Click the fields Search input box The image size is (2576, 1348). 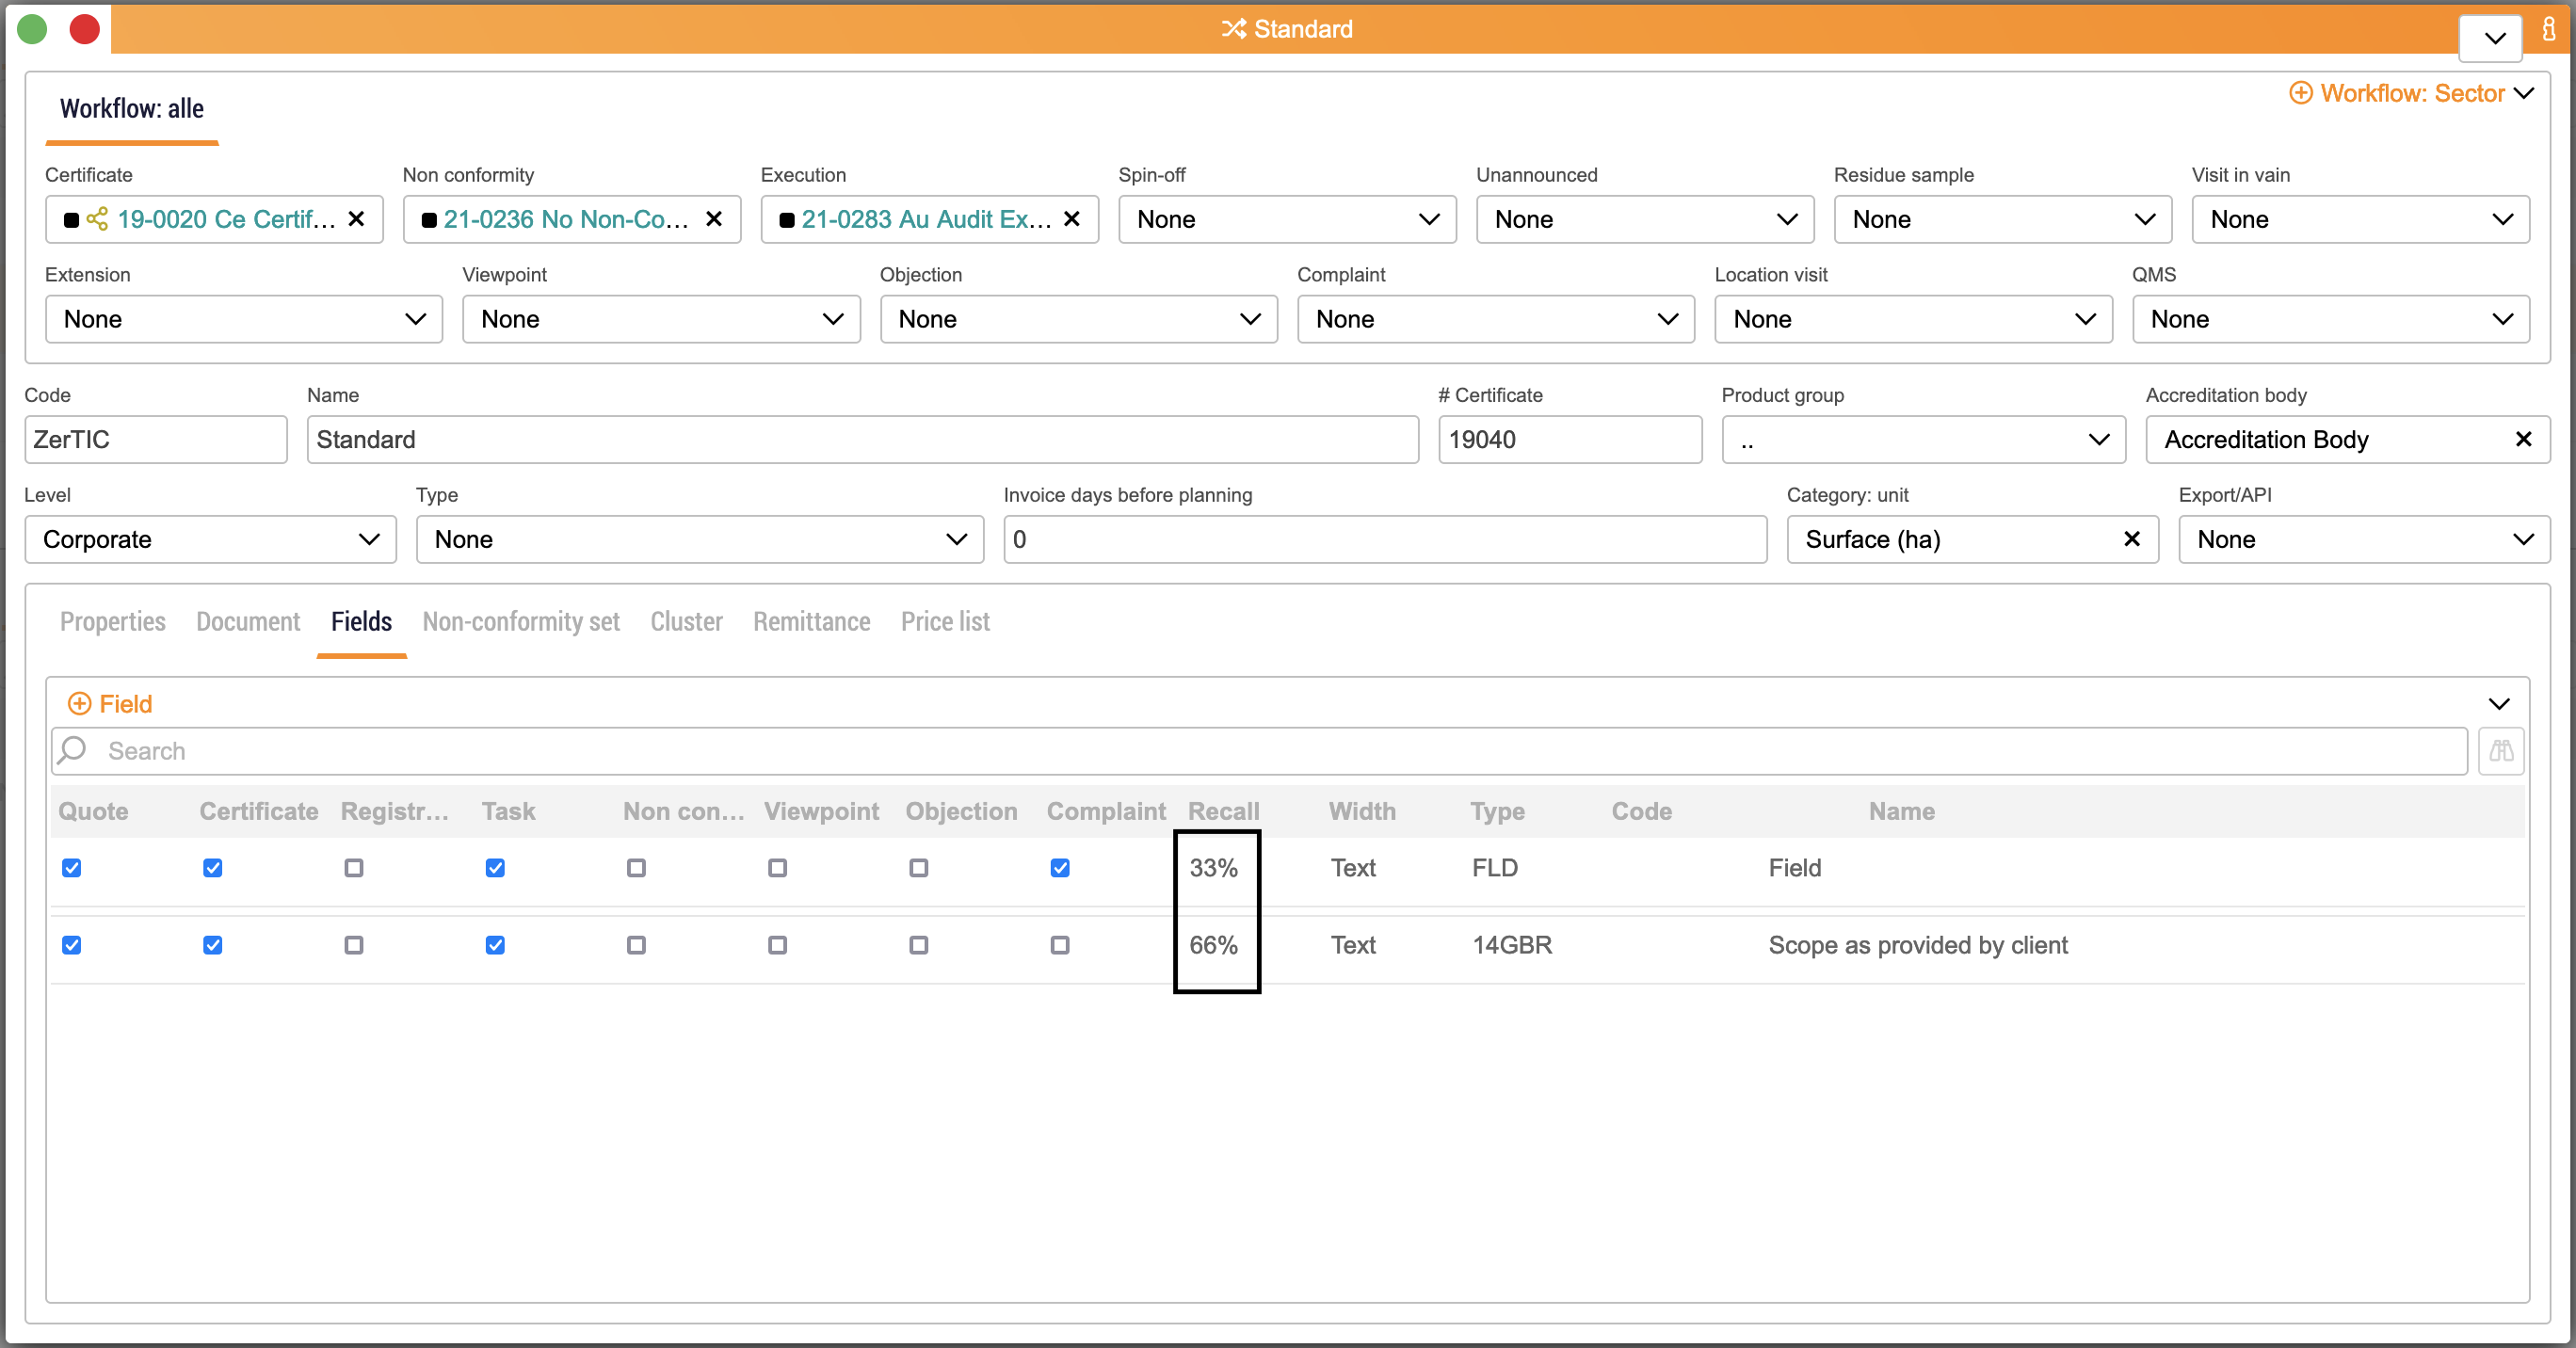pos(1260,751)
